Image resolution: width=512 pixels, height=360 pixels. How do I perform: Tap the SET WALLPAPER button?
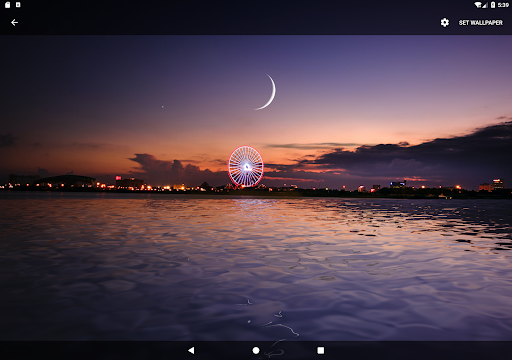pyautogui.click(x=481, y=22)
